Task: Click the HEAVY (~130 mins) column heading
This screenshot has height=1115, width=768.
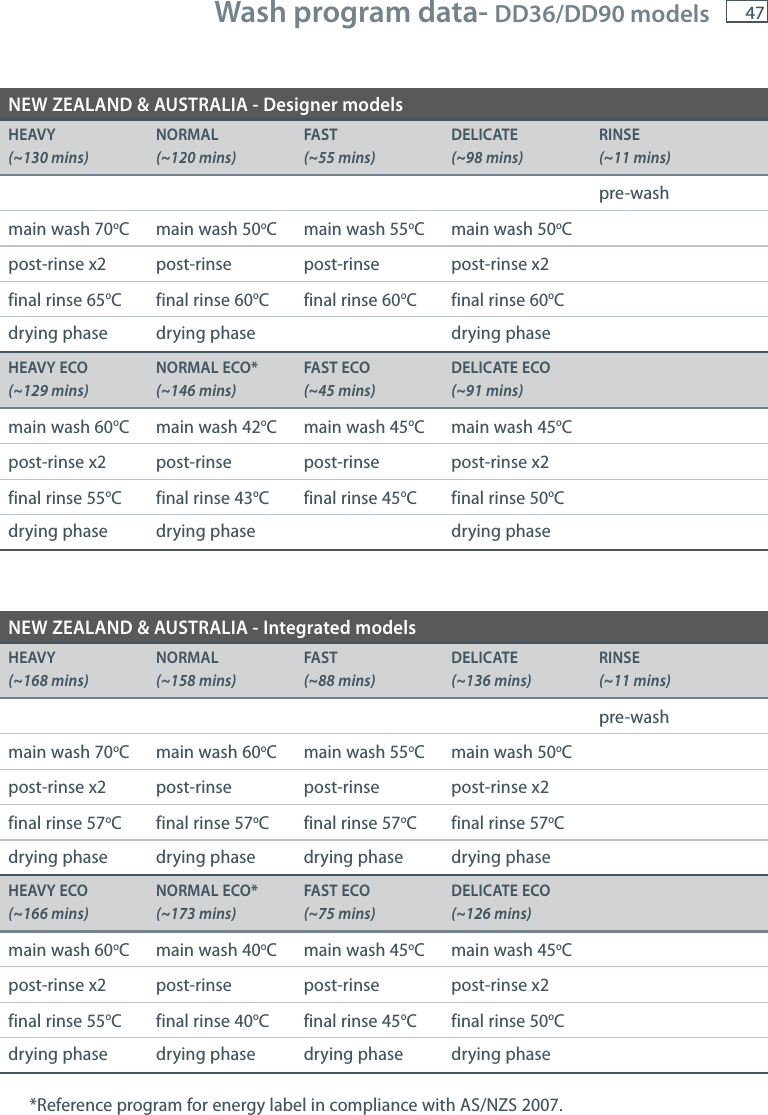Action: [48, 146]
